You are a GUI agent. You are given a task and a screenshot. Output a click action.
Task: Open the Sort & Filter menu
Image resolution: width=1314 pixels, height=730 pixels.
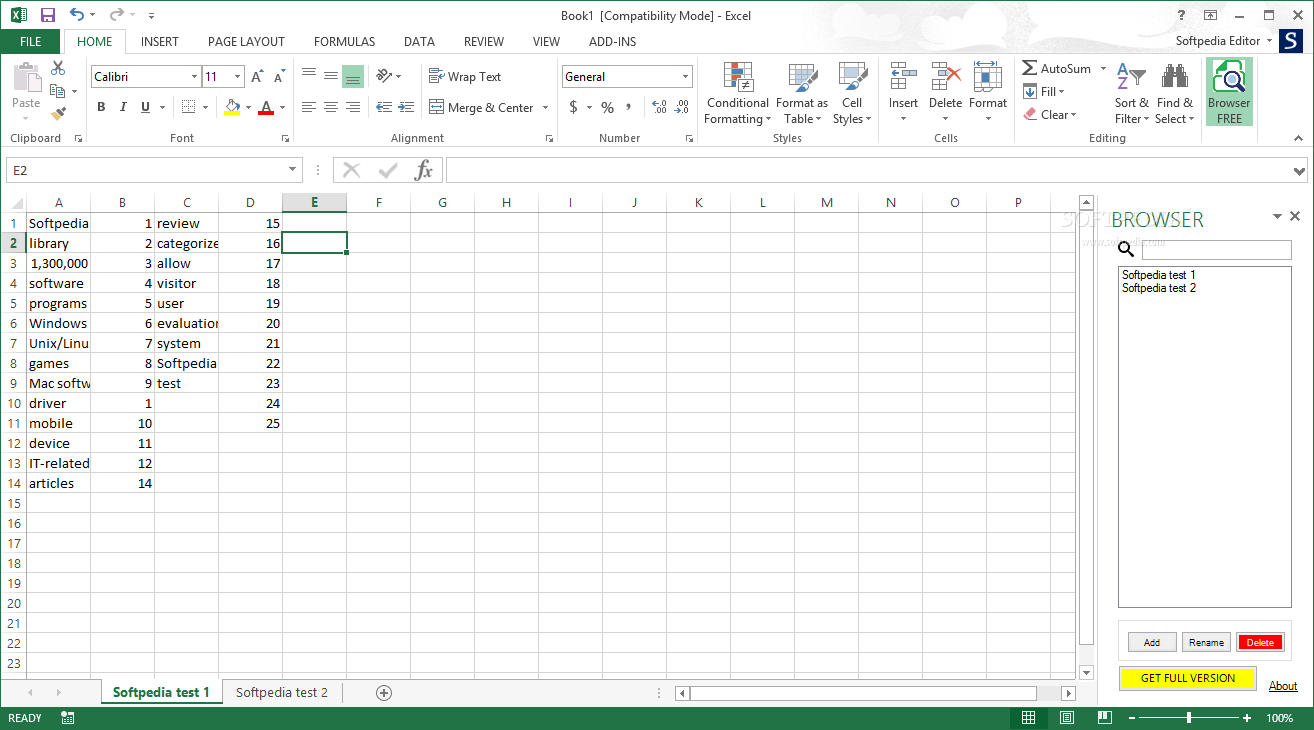point(1132,95)
